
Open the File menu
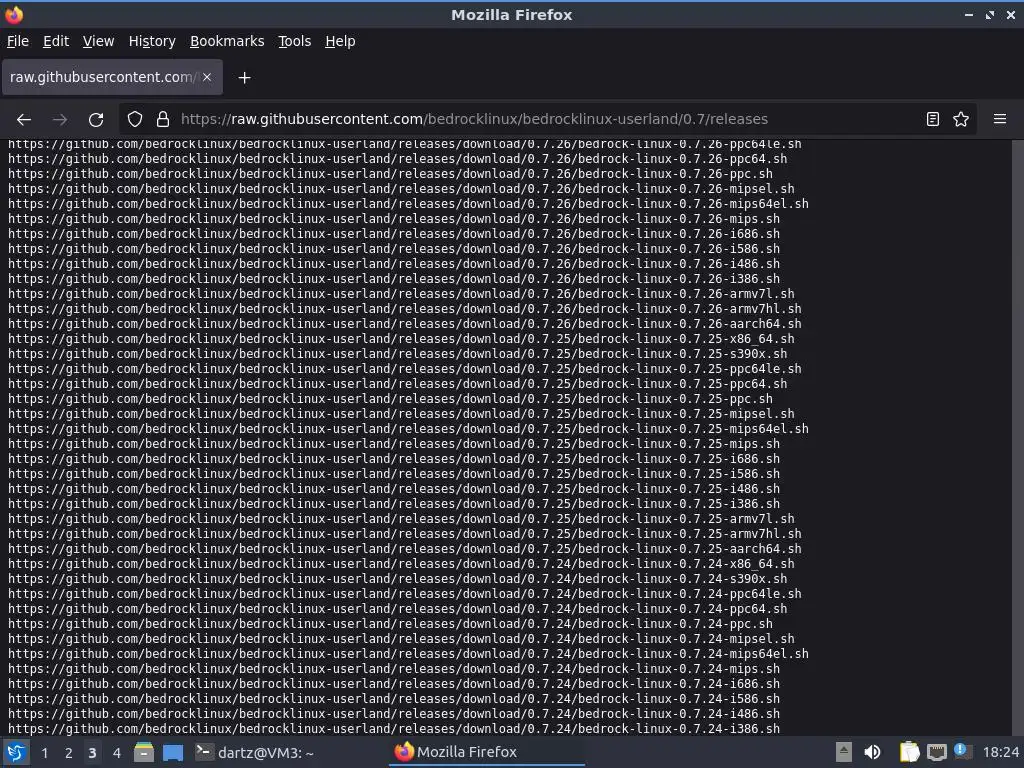[18, 41]
